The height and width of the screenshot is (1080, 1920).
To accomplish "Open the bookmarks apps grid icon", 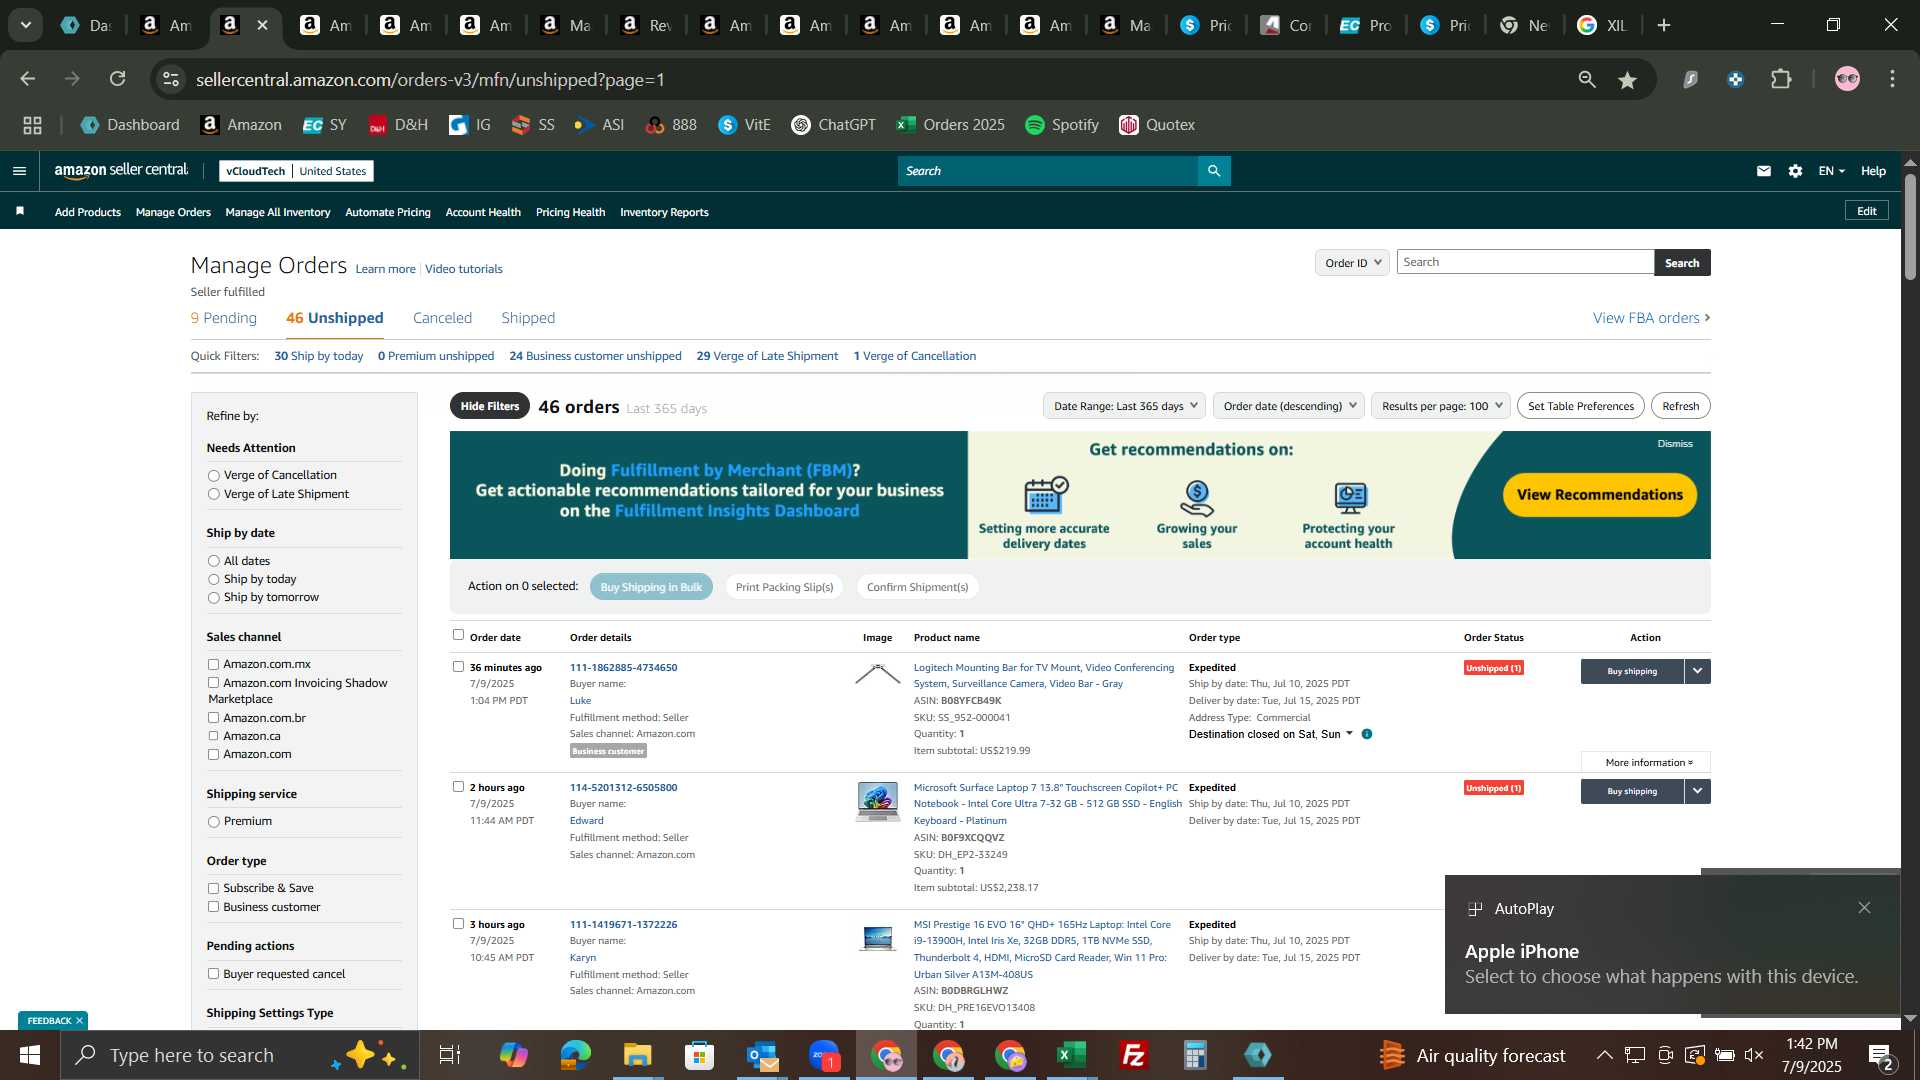I will (x=33, y=125).
